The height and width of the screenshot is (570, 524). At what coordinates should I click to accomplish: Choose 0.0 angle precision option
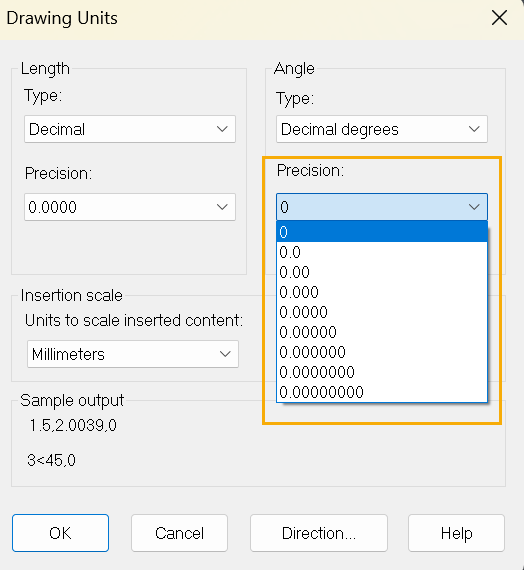pyautogui.click(x=382, y=252)
